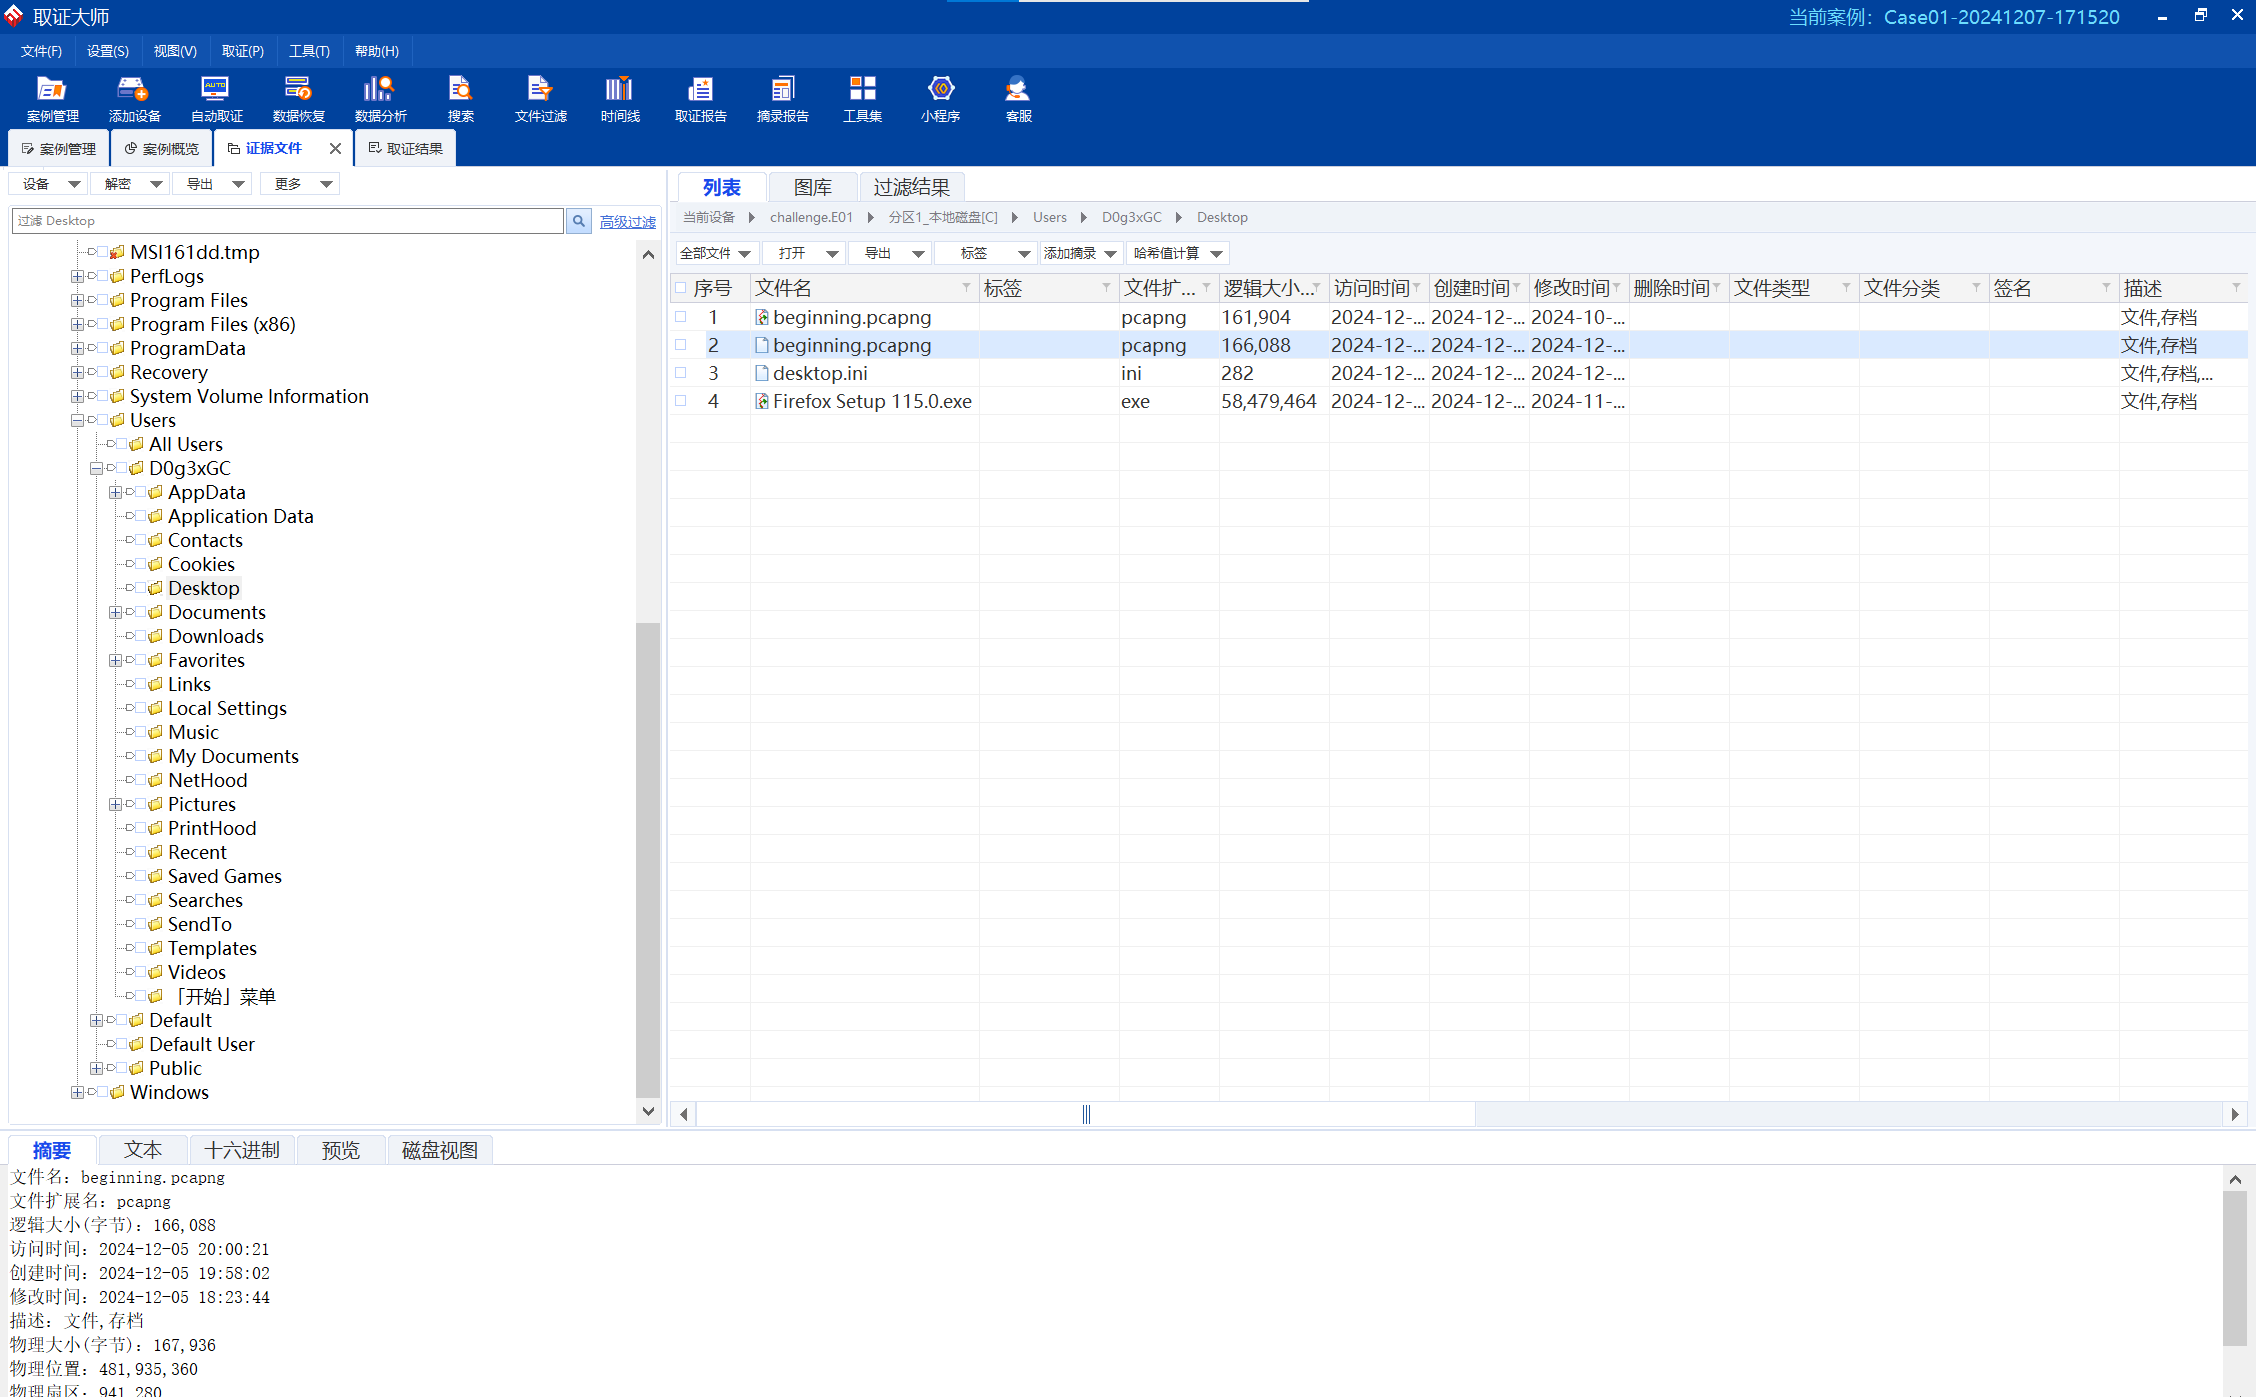Open the 数据恢复 tool
The image size is (2256, 1397).
point(298,99)
